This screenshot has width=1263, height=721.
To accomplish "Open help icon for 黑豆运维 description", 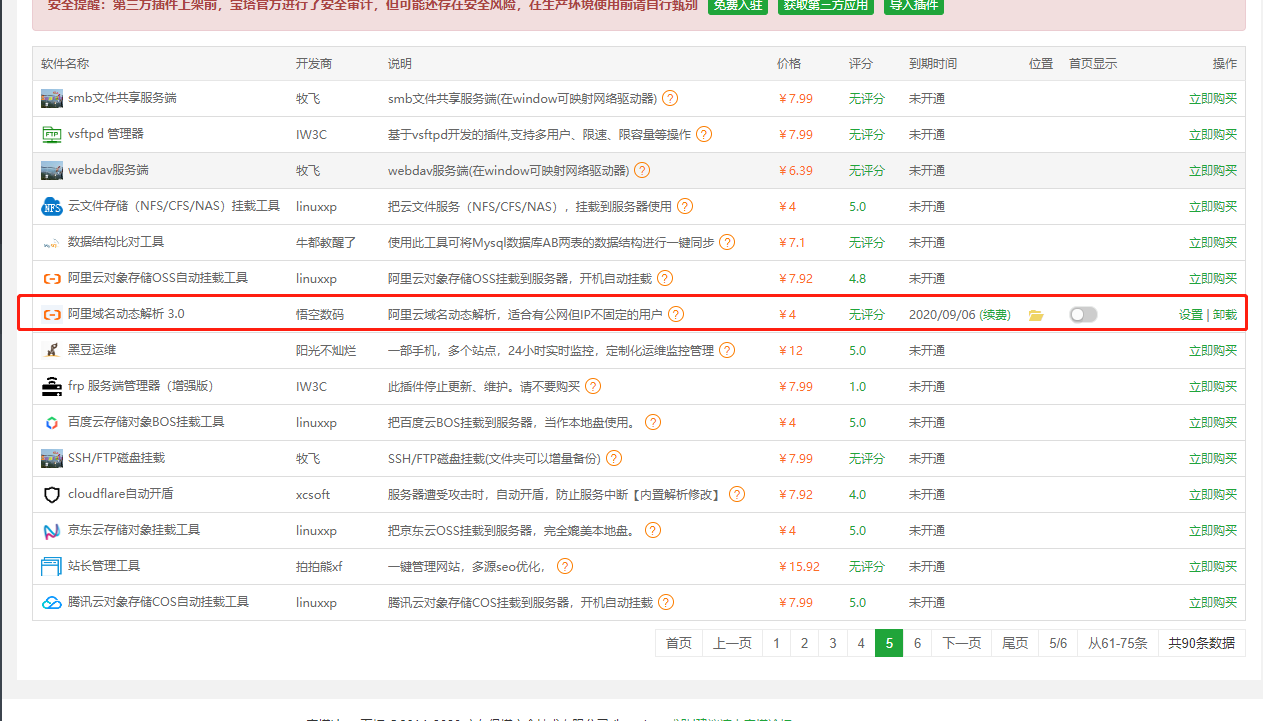I will point(727,351).
